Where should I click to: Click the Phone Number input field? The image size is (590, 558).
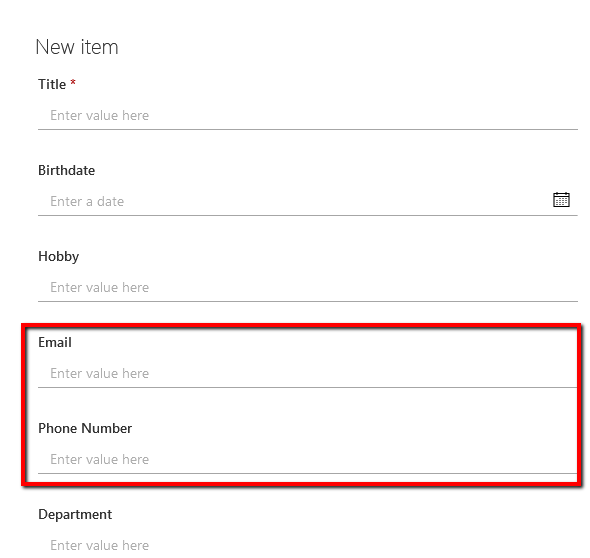click(308, 459)
